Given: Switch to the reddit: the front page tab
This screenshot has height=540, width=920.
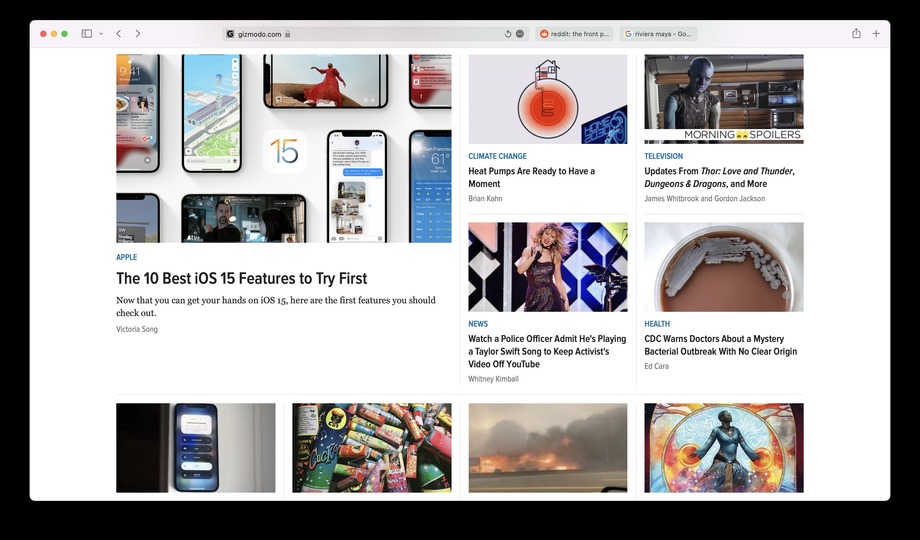Looking at the screenshot, I should tap(574, 34).
